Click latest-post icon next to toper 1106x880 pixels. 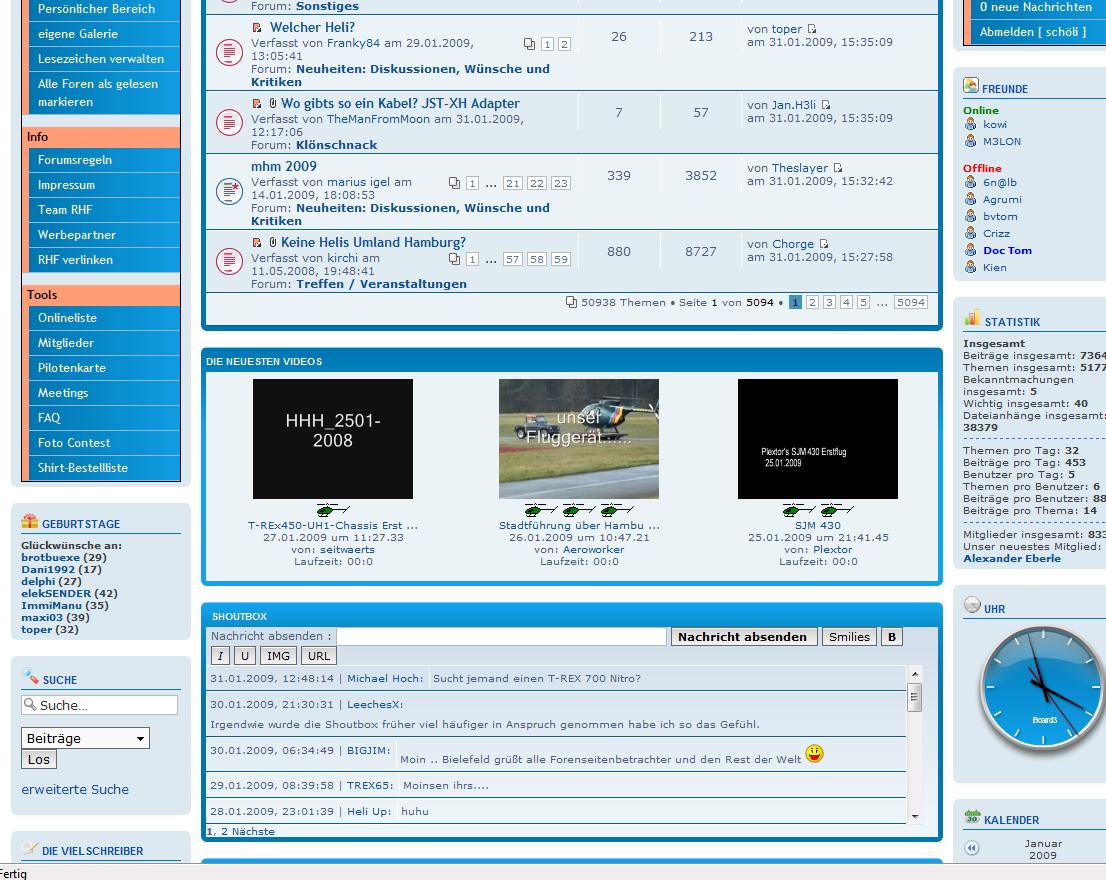(x=812, y=29)
